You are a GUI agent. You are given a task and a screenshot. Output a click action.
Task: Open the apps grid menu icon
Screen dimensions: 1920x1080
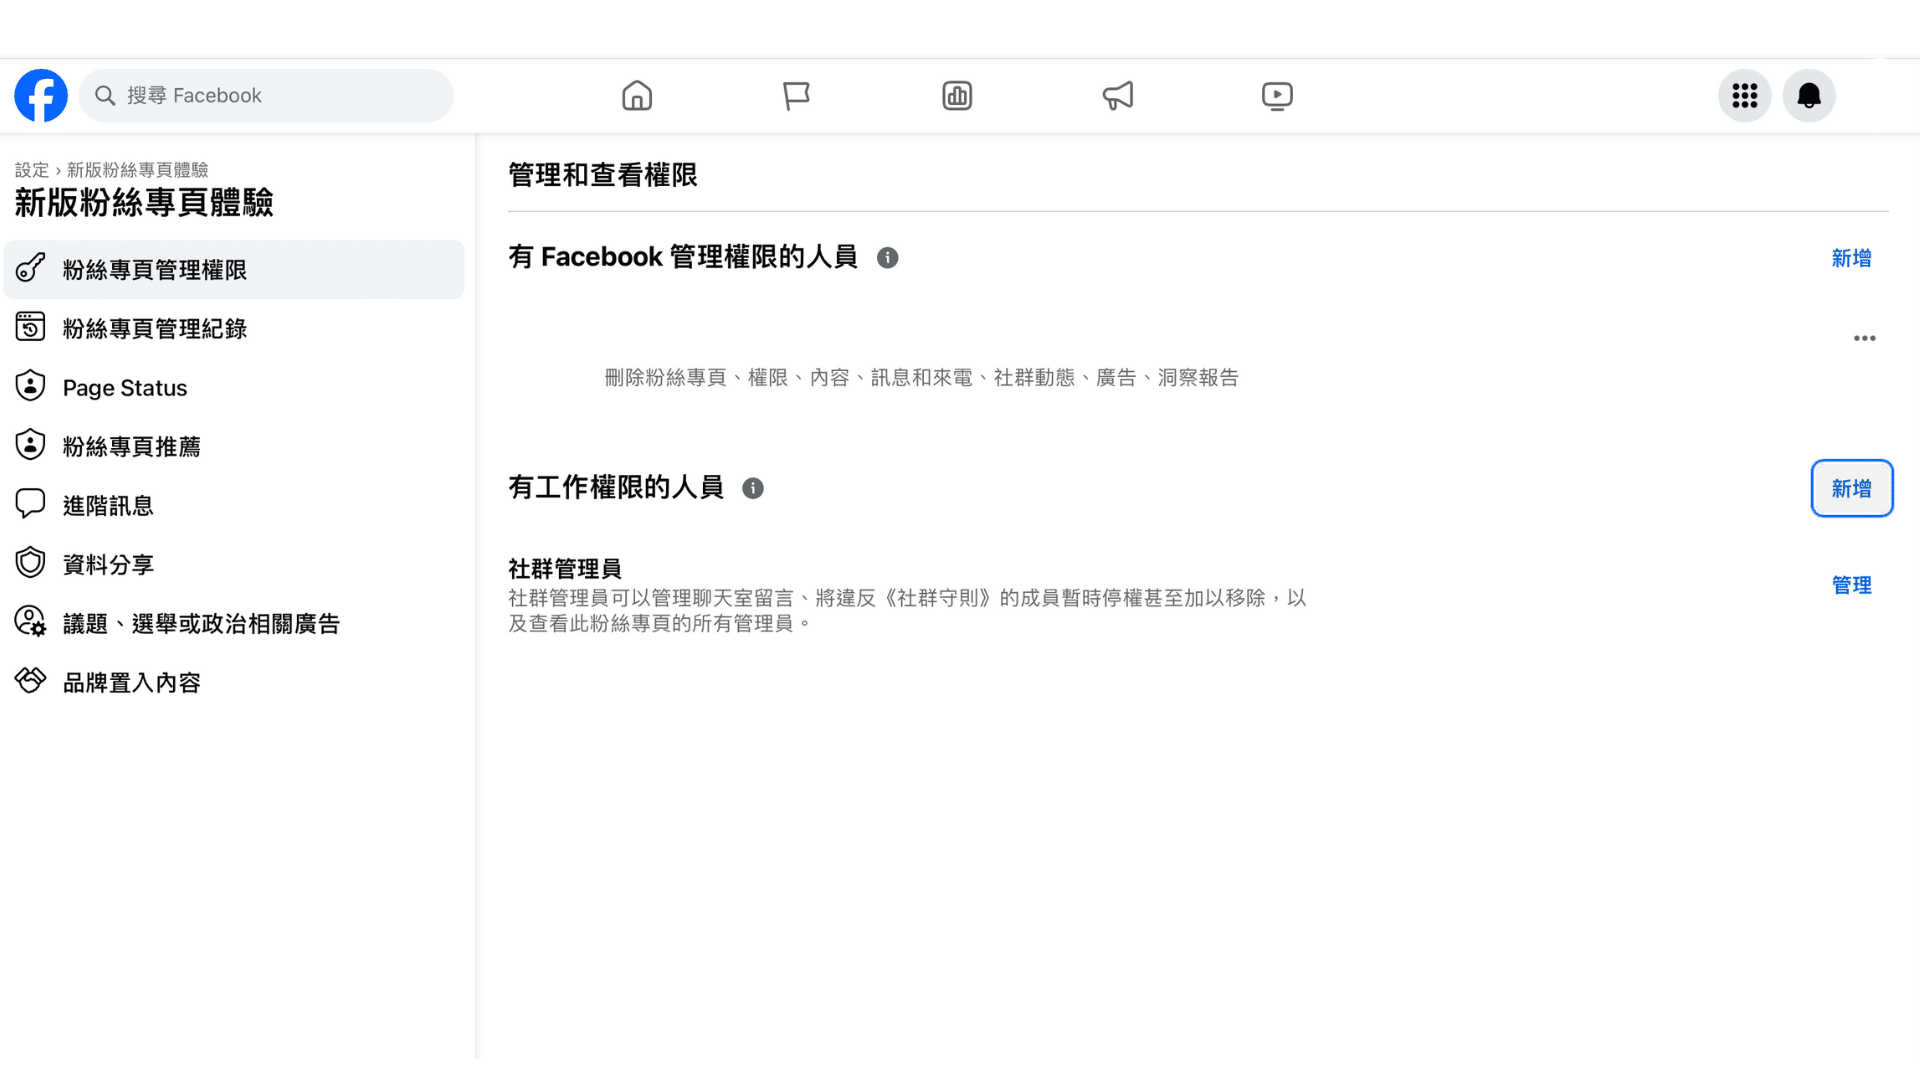point(1744,95)
